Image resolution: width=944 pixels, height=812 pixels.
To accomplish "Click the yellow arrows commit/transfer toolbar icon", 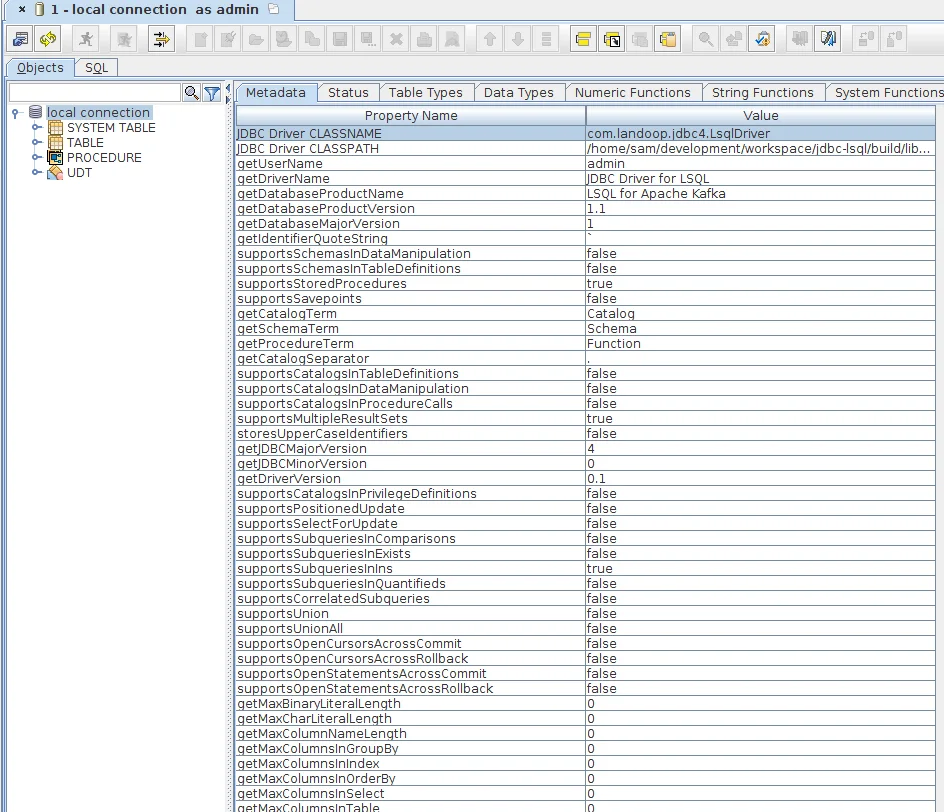I will pyautogui.click(x=161, y=40).
